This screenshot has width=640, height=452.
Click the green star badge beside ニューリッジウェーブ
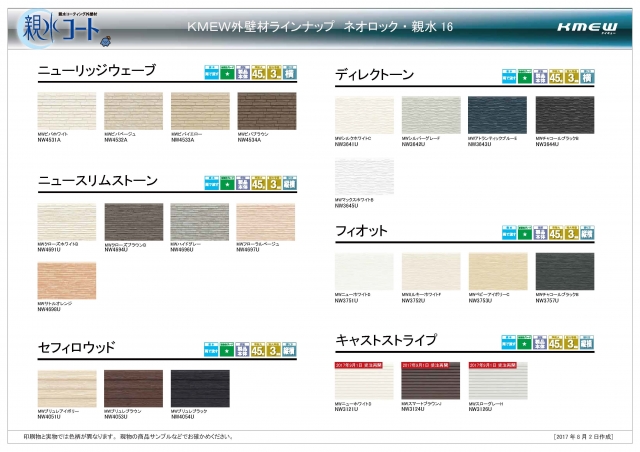click(x=227, y=72)
